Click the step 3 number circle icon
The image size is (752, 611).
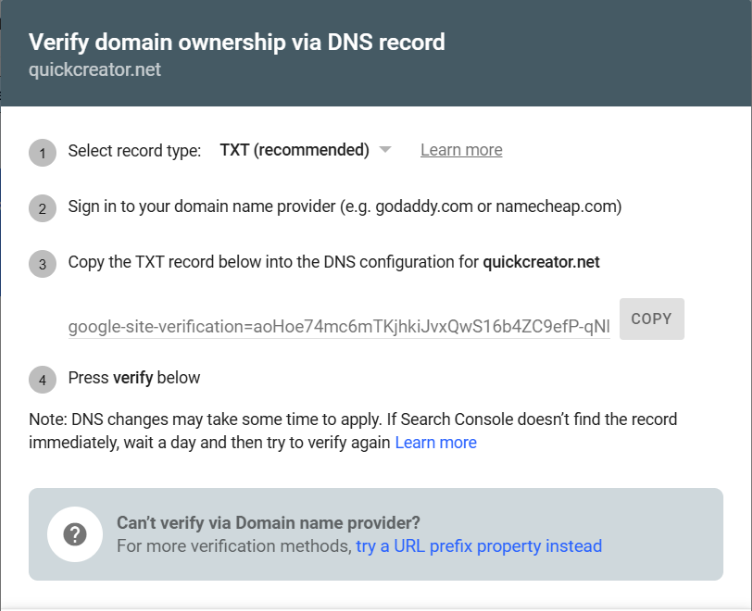(43, 264)
